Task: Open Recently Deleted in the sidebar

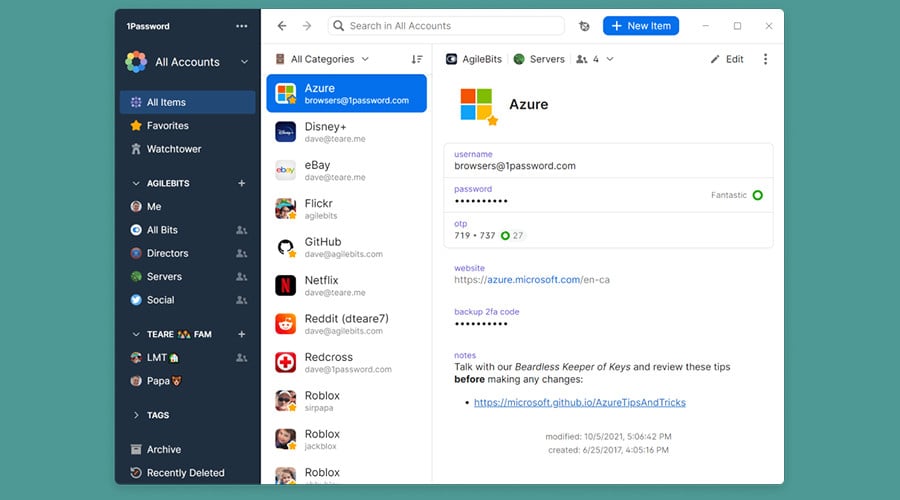Action: point(185,473)
